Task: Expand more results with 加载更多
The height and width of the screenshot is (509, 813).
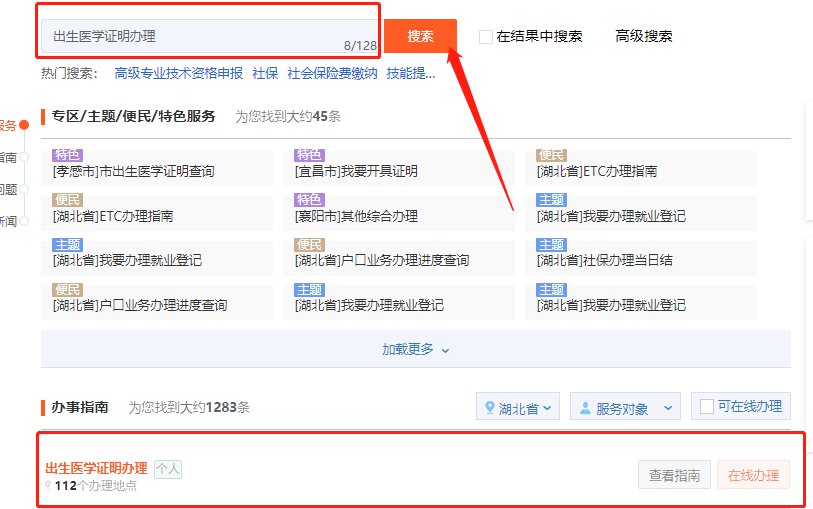Action: pyautogui.click(x=415, y=349)
